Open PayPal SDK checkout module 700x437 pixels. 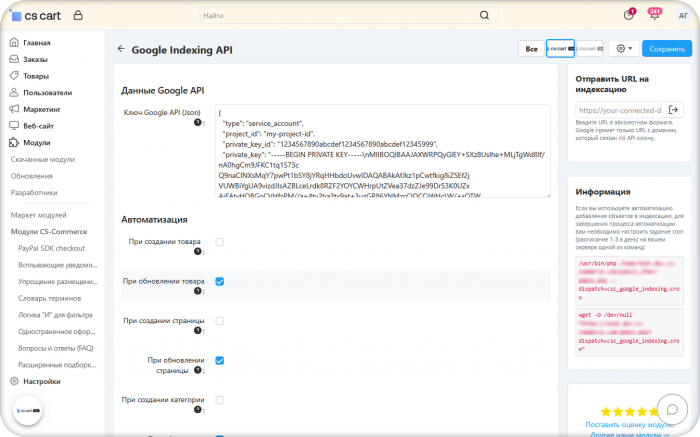point(51,248)
